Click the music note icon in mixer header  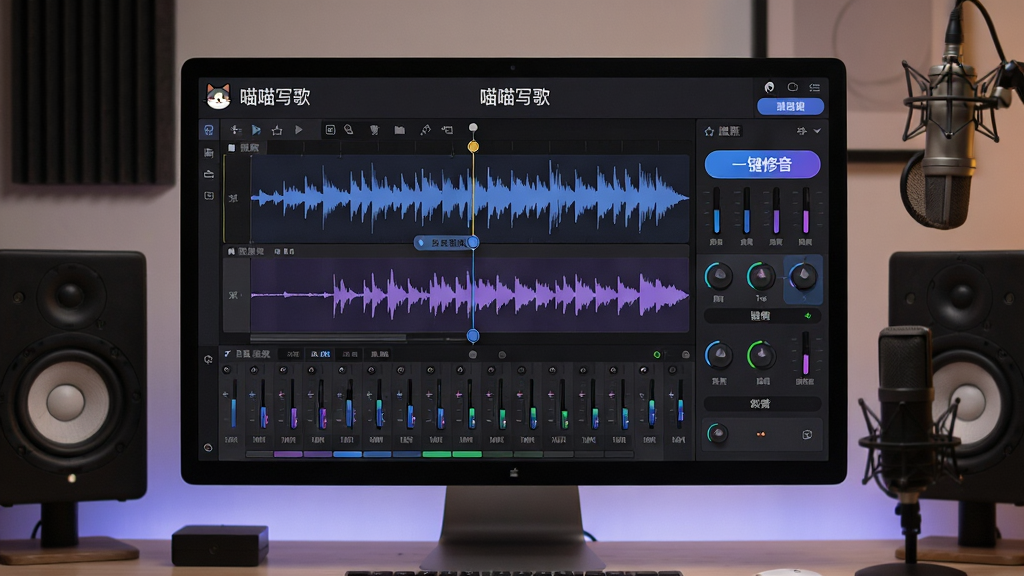click(x=227, y=354)
